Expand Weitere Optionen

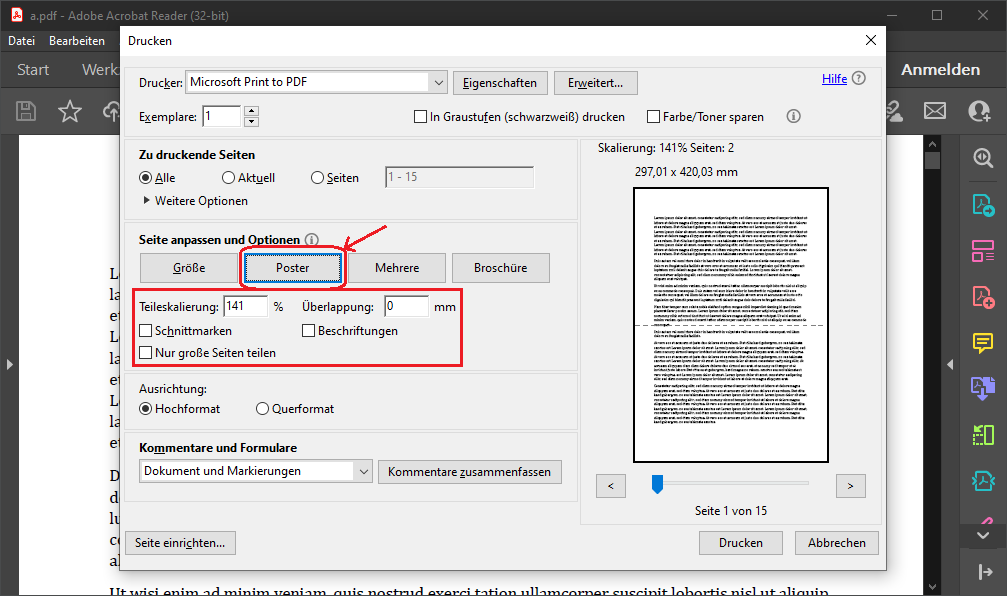(196, 201)
